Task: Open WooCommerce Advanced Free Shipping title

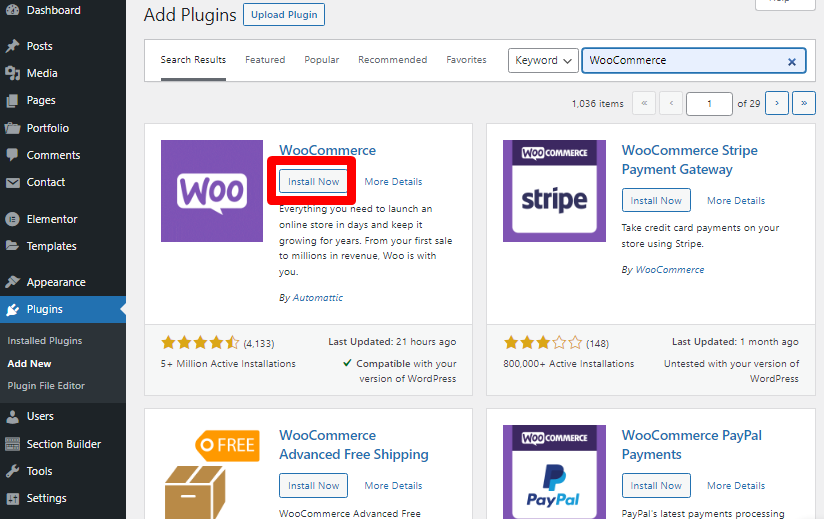Action: (354, 445)
